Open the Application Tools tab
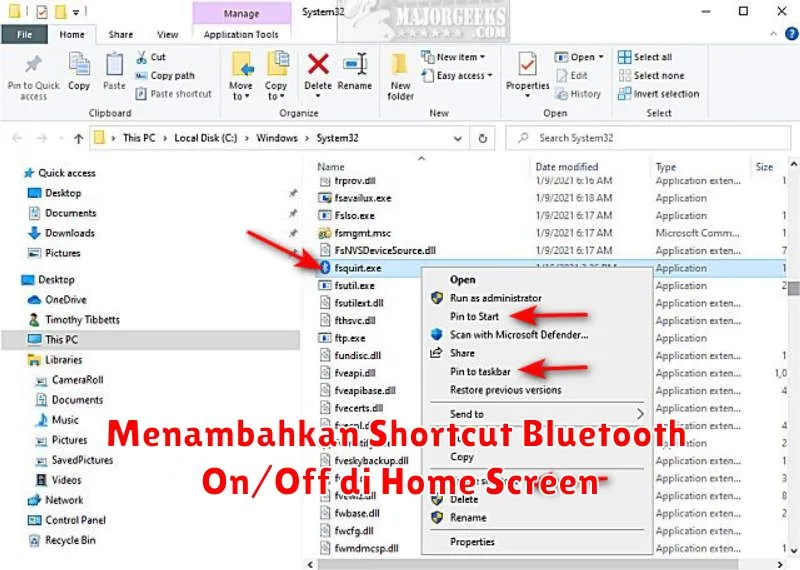 point(241,34)
